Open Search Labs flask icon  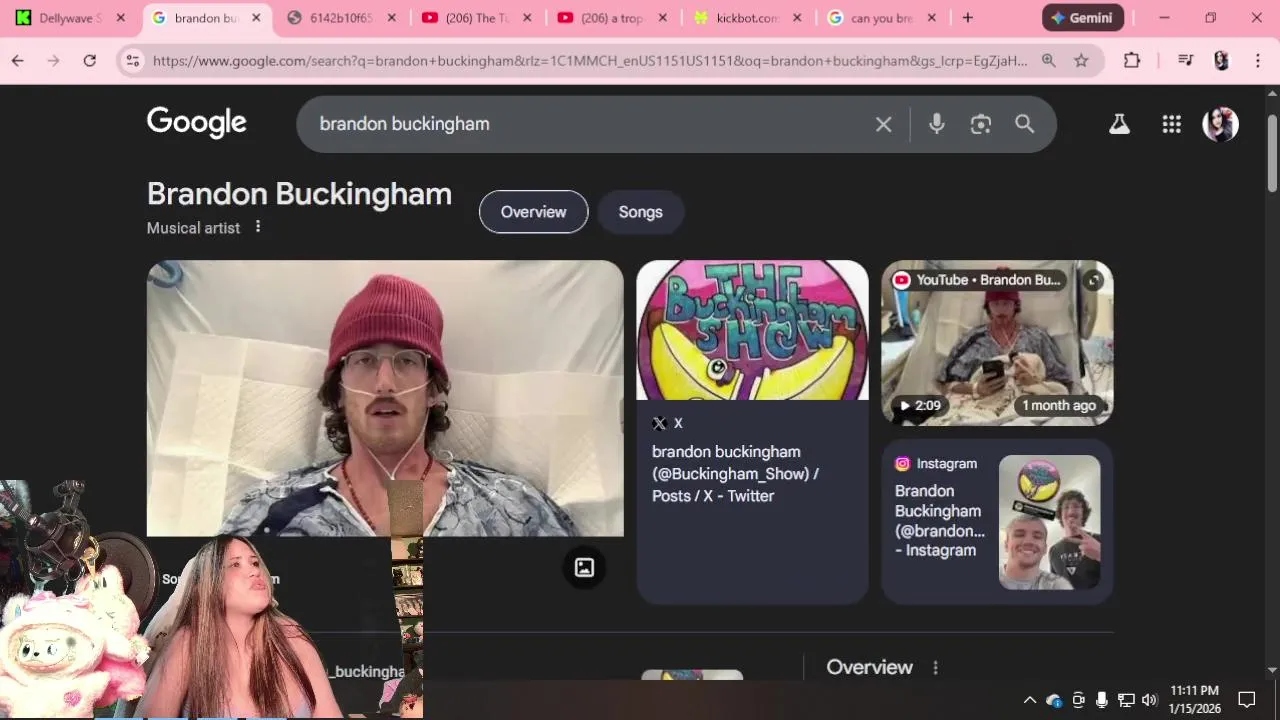[1119, 124]
